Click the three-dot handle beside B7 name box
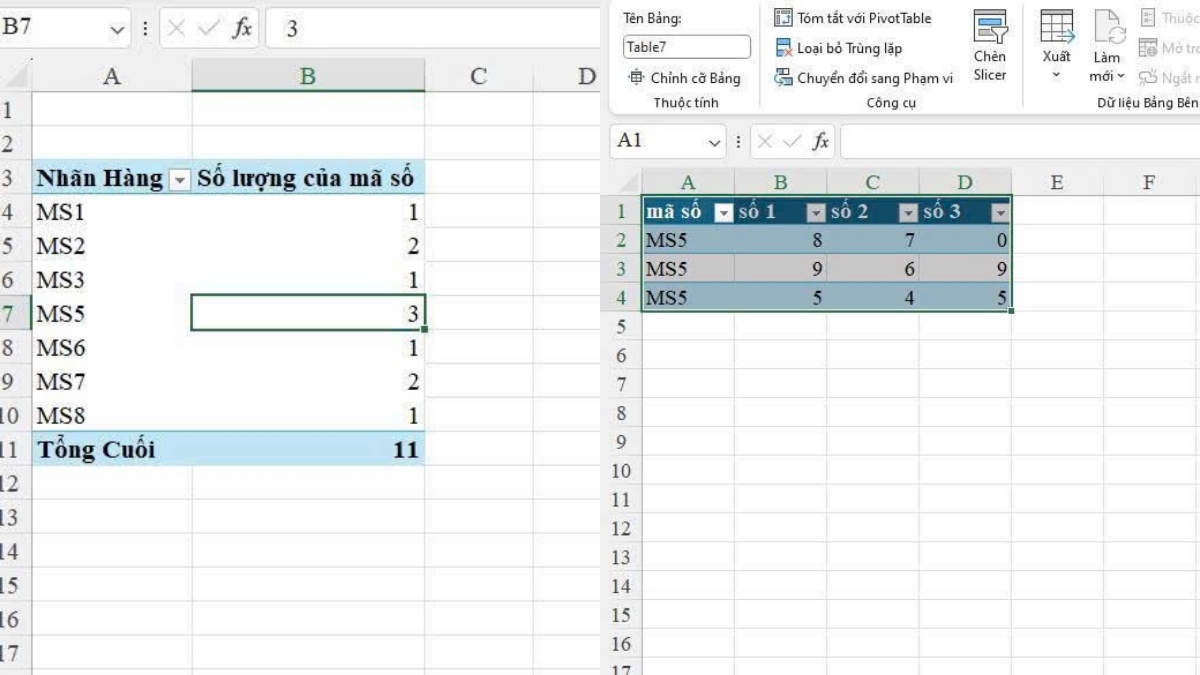Image resolution: width=1200 pixels, height=675 pixels. pyautogui.click(x=145, y=29)
